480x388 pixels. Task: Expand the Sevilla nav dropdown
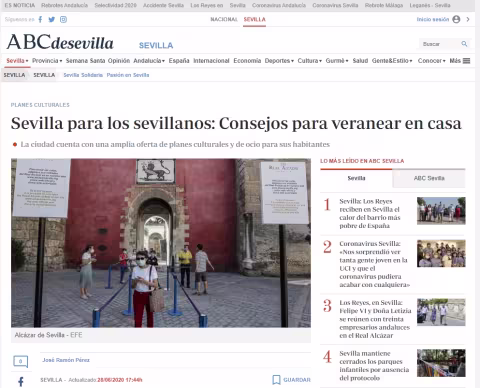coord(17,61)
